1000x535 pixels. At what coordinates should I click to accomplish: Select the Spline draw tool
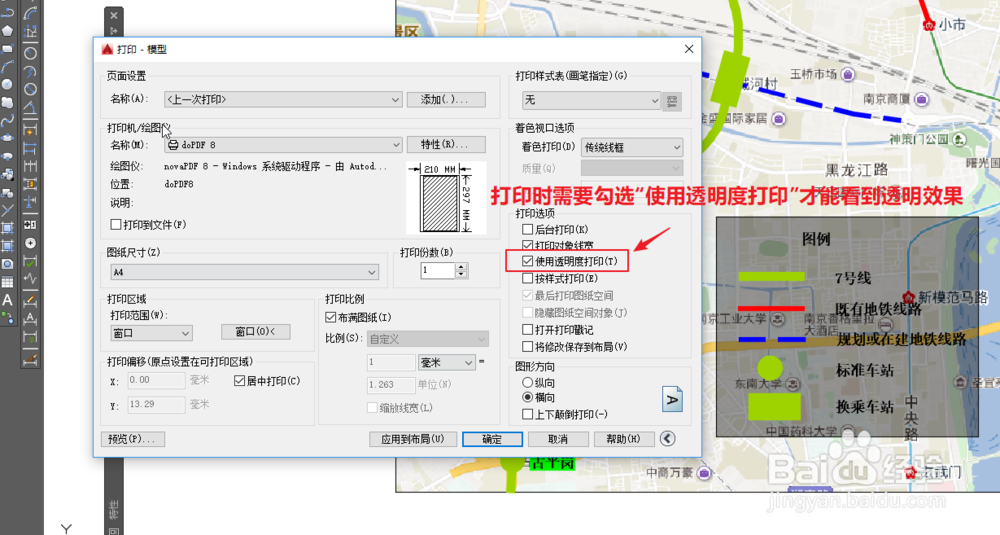coord(7,120)
